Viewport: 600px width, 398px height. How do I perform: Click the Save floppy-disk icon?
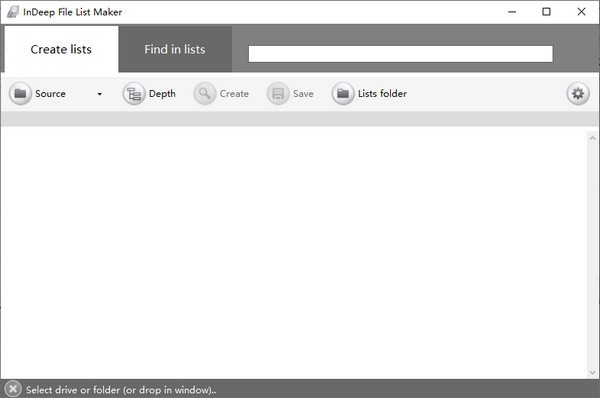pyautogui.click(x=278, y=93)
